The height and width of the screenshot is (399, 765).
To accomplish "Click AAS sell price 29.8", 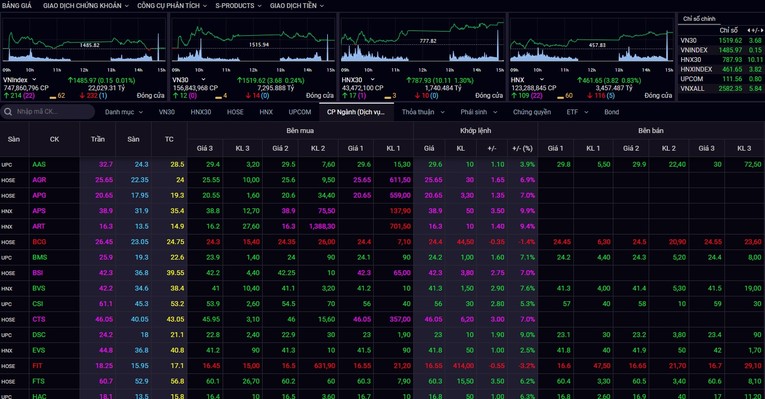I will coord(564,164).
